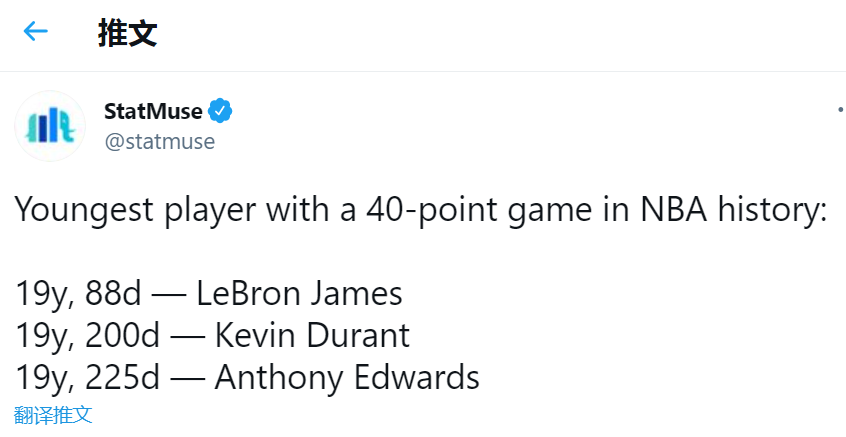
Task: Click the name Kevin Durant
Action: tap(312, 335)
